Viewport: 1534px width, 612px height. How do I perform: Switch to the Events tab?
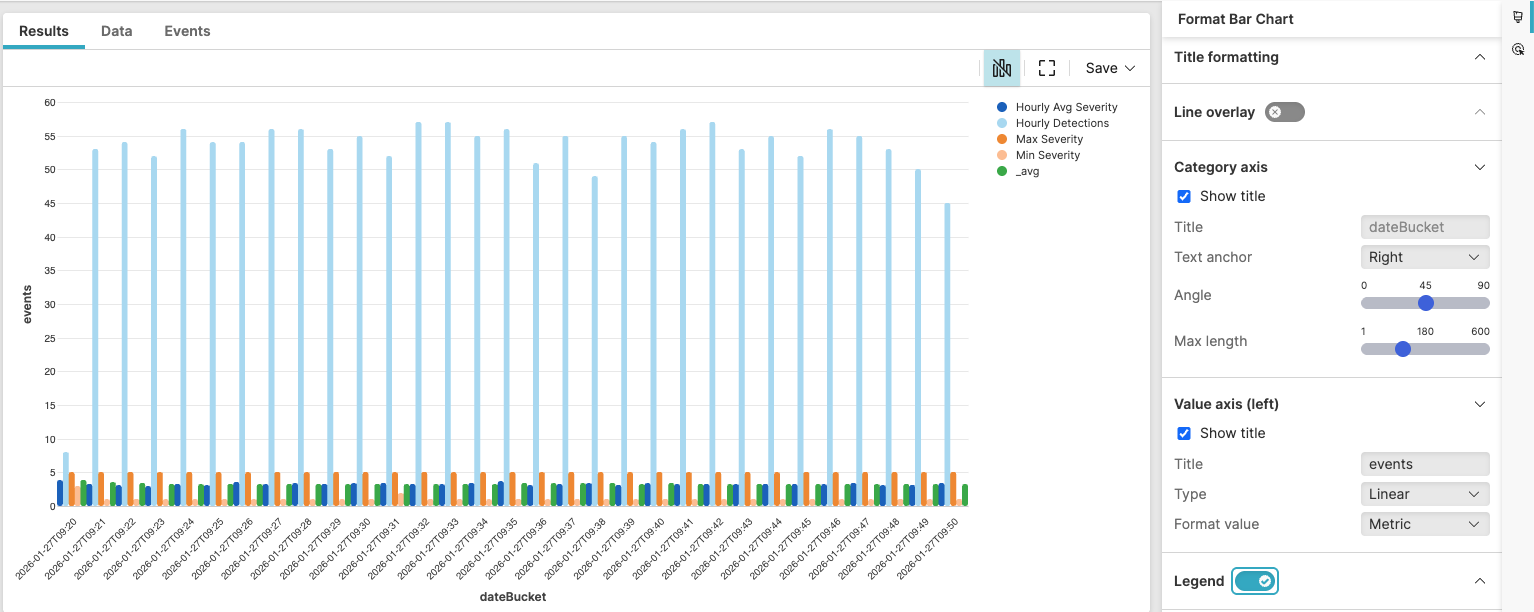[187, 31]
